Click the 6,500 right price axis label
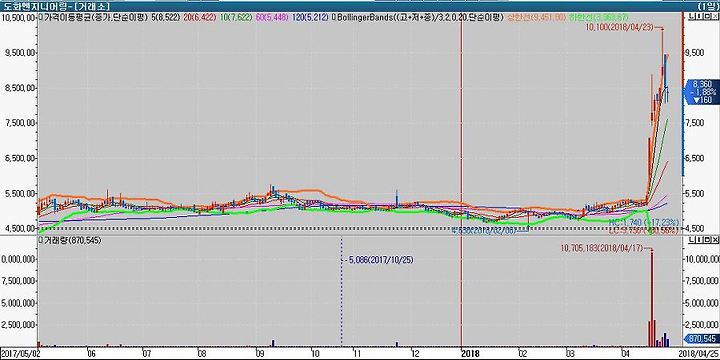The width and height of the screenshot is (720, 360). (695, 158)
